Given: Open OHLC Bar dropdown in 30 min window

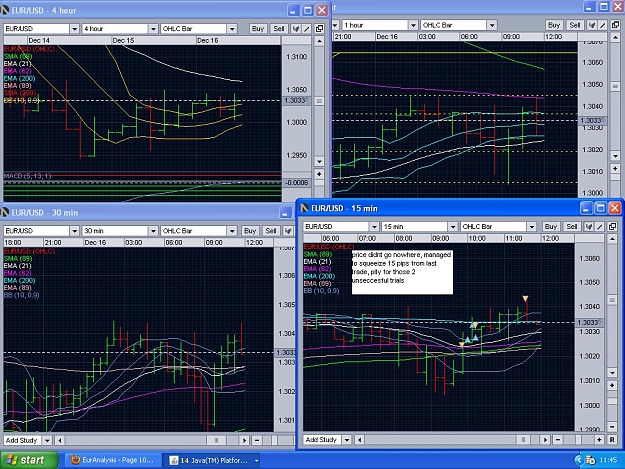Looking at the screenshot, I should pyautogui.click(x=232, y=231).
